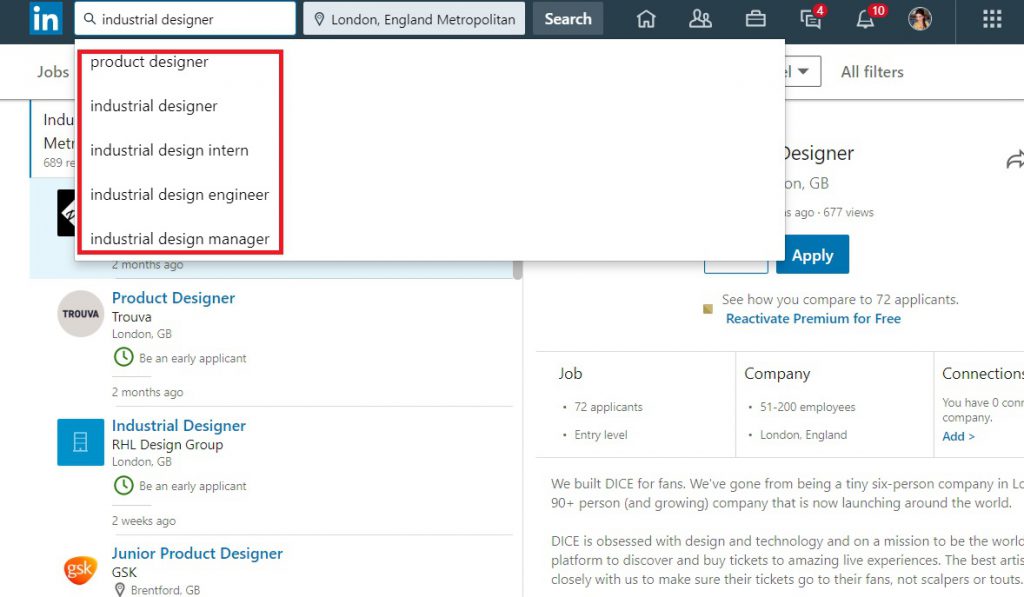
Task: Click 'GSK' company name text
Action: pos(124,572)
